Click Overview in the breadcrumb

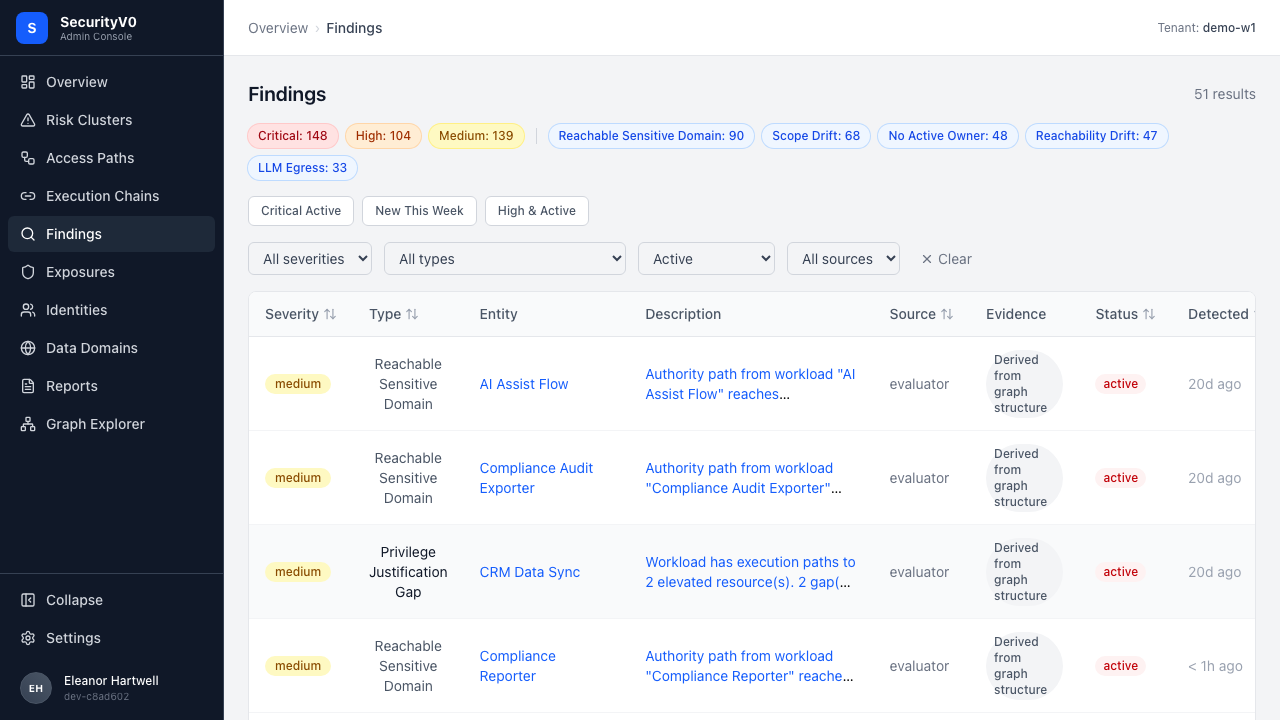click(278, 28)
